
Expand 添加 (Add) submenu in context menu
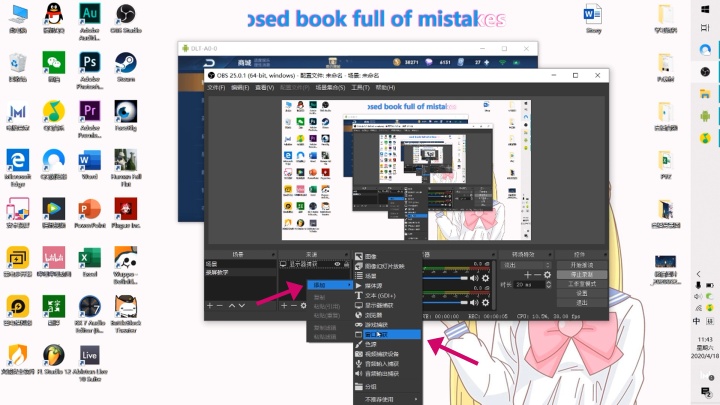[329, 285]
